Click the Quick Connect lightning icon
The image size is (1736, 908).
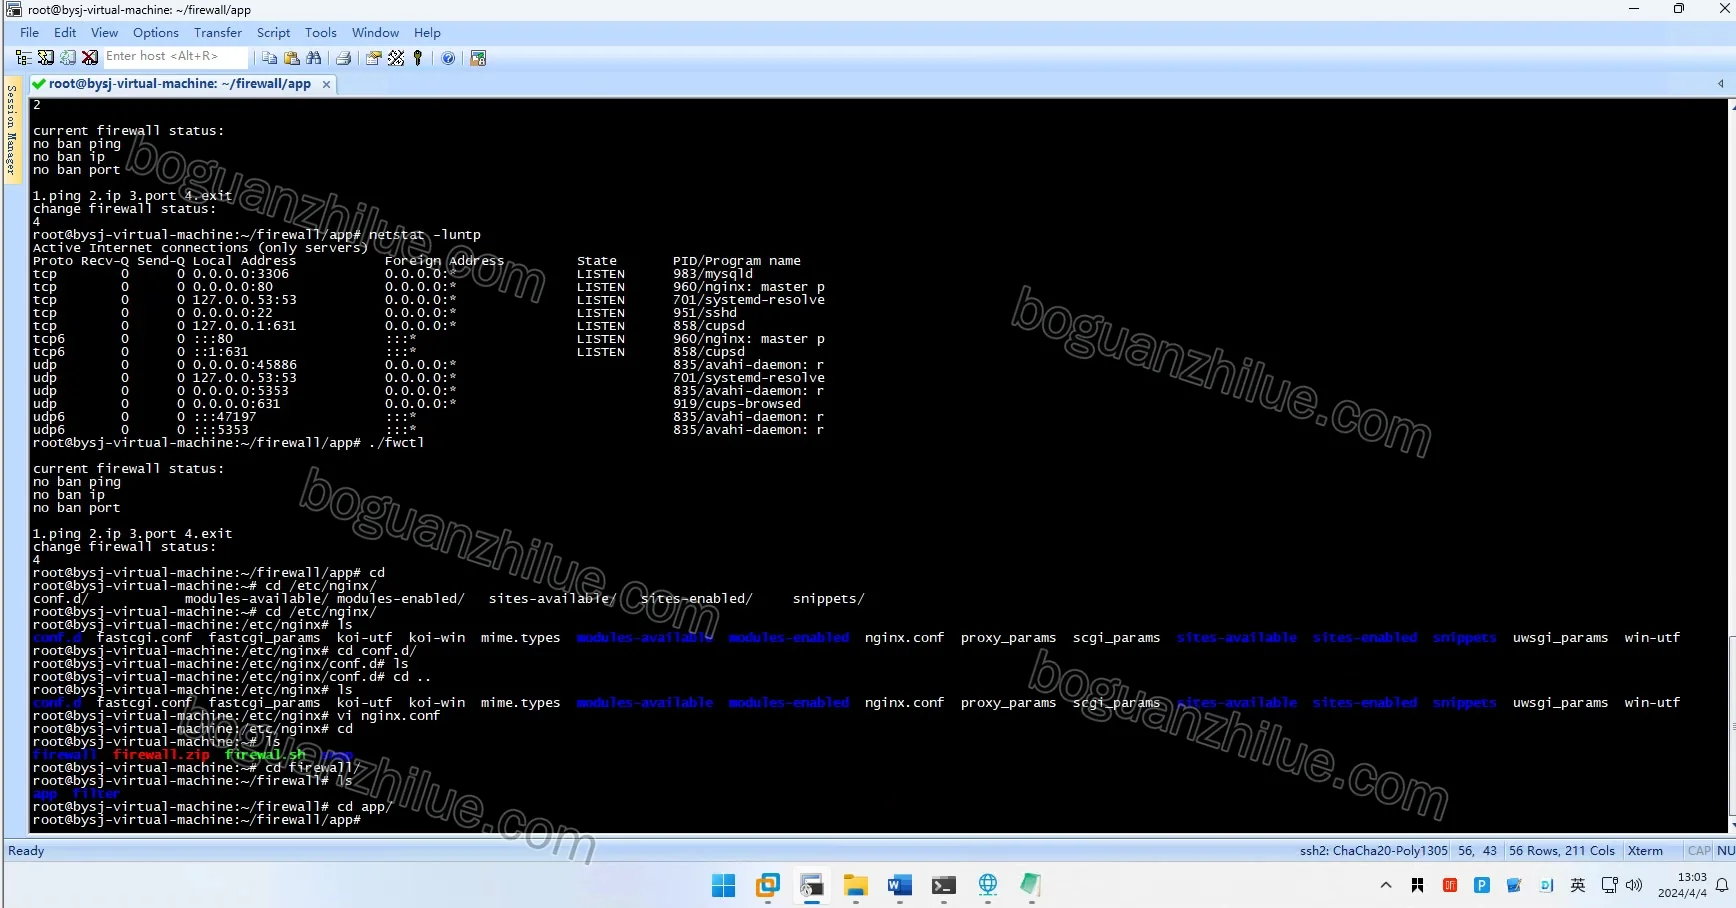point(46,58)
